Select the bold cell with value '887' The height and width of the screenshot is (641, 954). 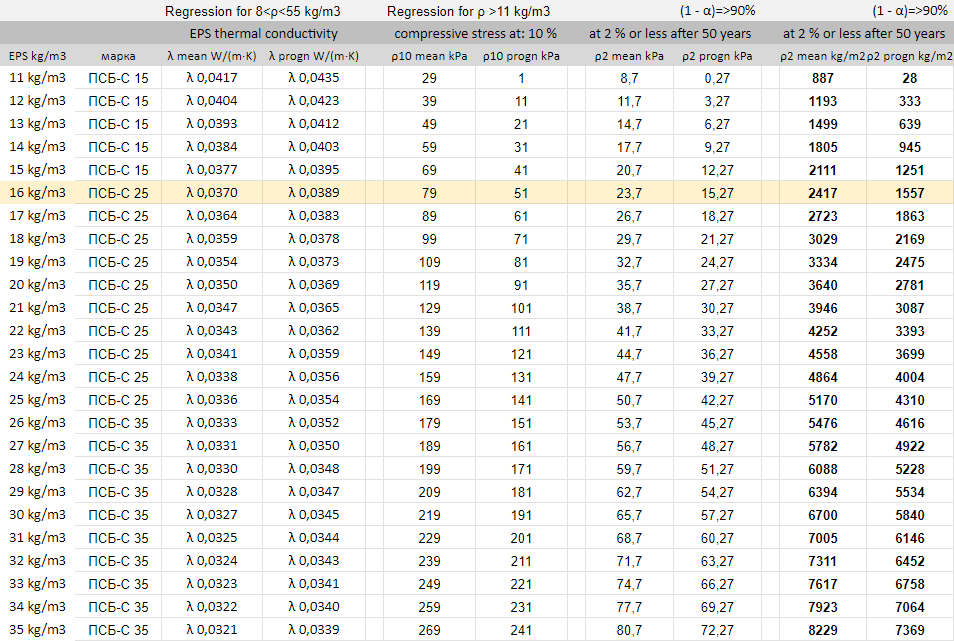pos(823,78)
